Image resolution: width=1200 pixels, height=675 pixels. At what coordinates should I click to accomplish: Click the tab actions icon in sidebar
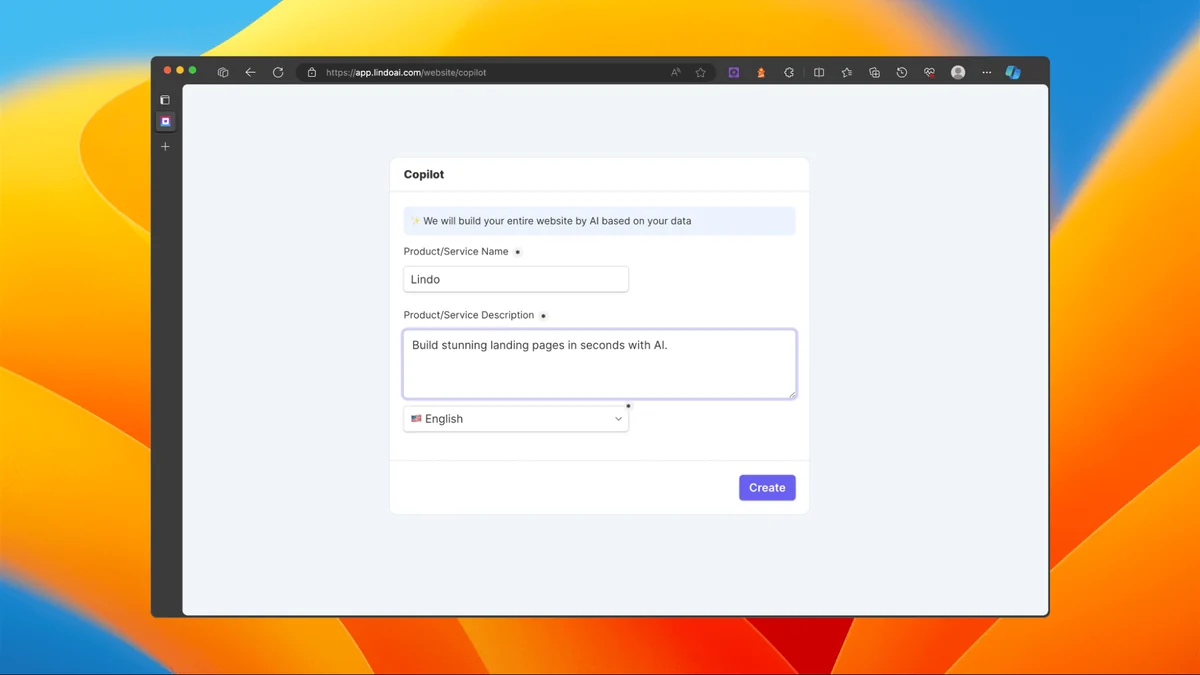point(165,100)
